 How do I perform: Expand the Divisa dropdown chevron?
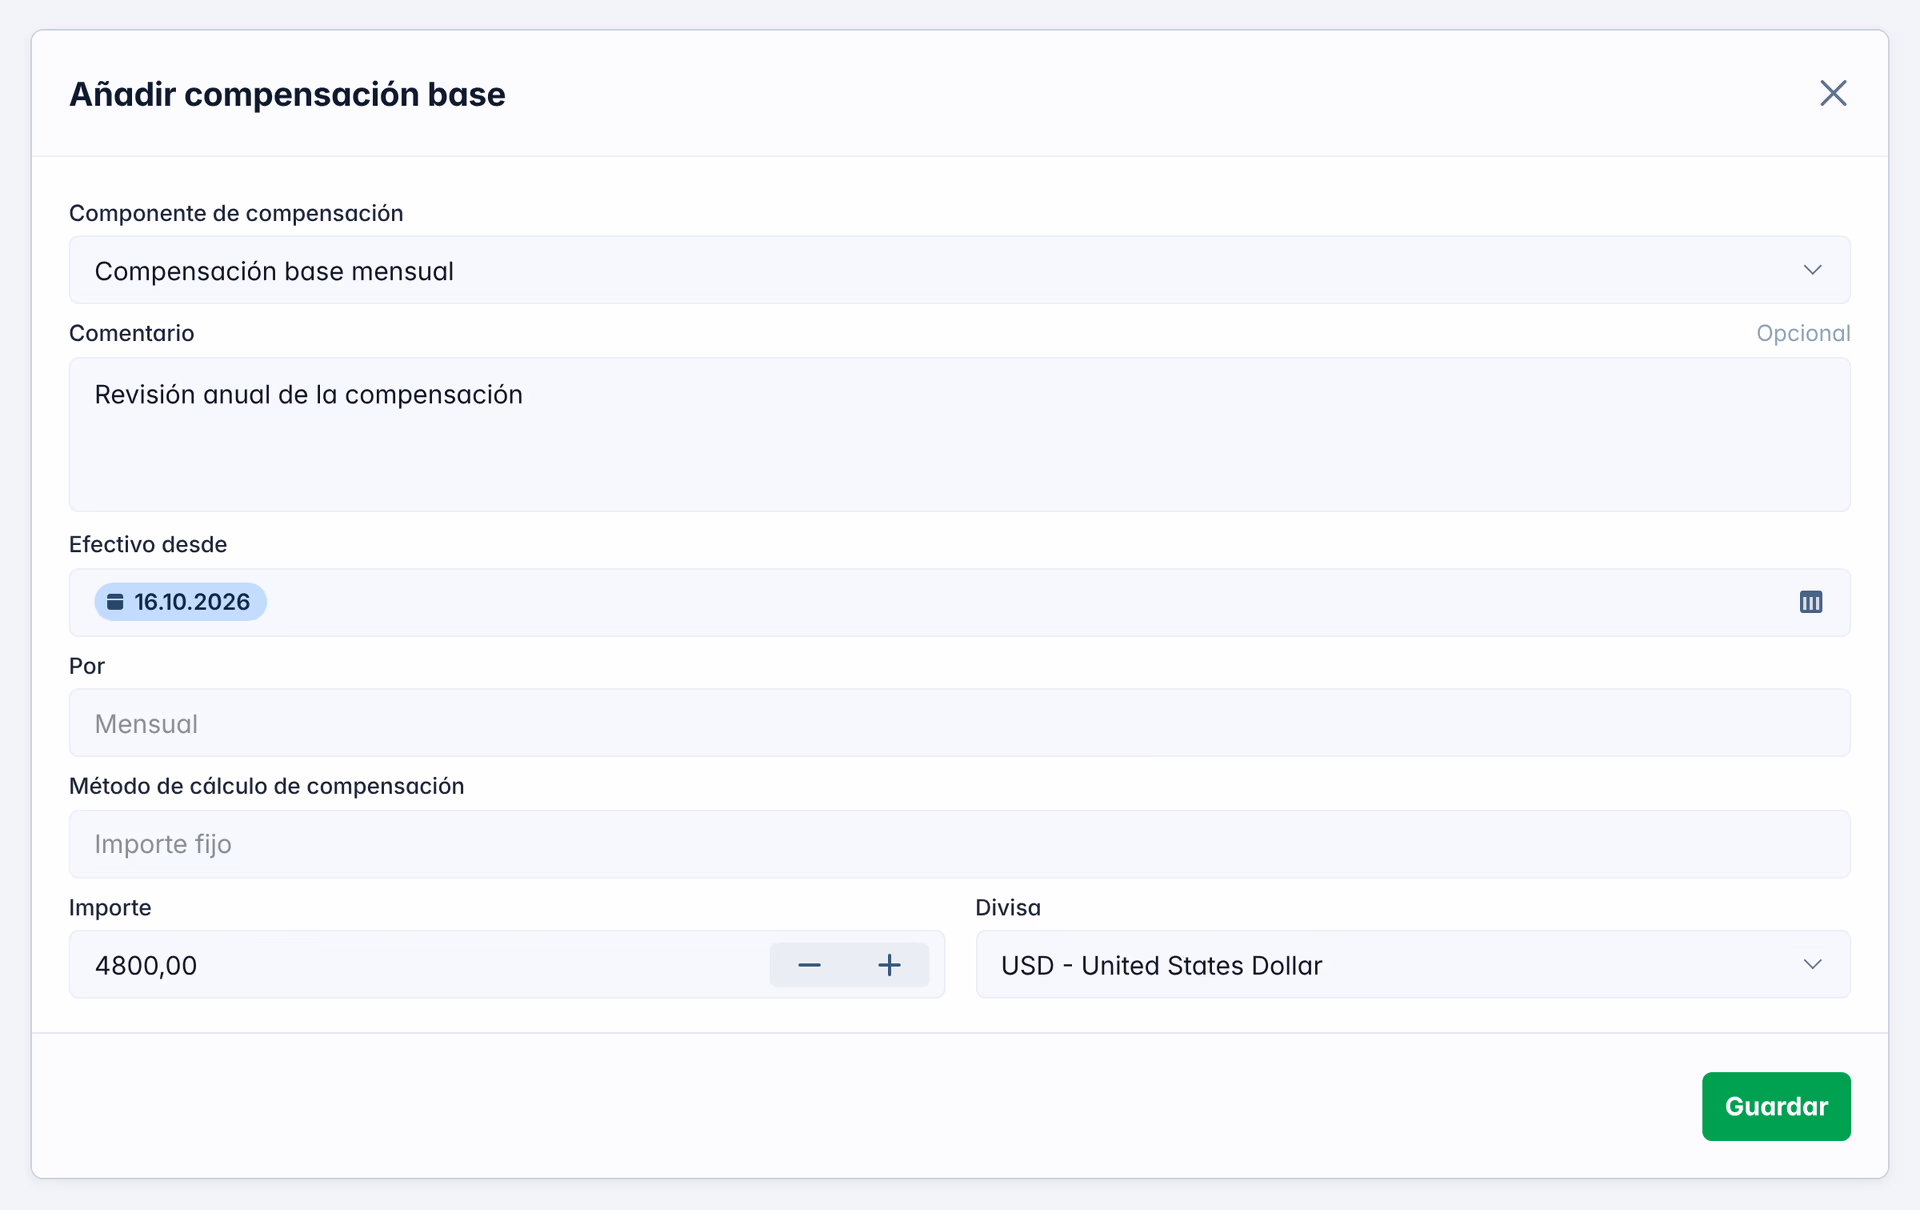pyautogui.click(x=1812, y=965)
